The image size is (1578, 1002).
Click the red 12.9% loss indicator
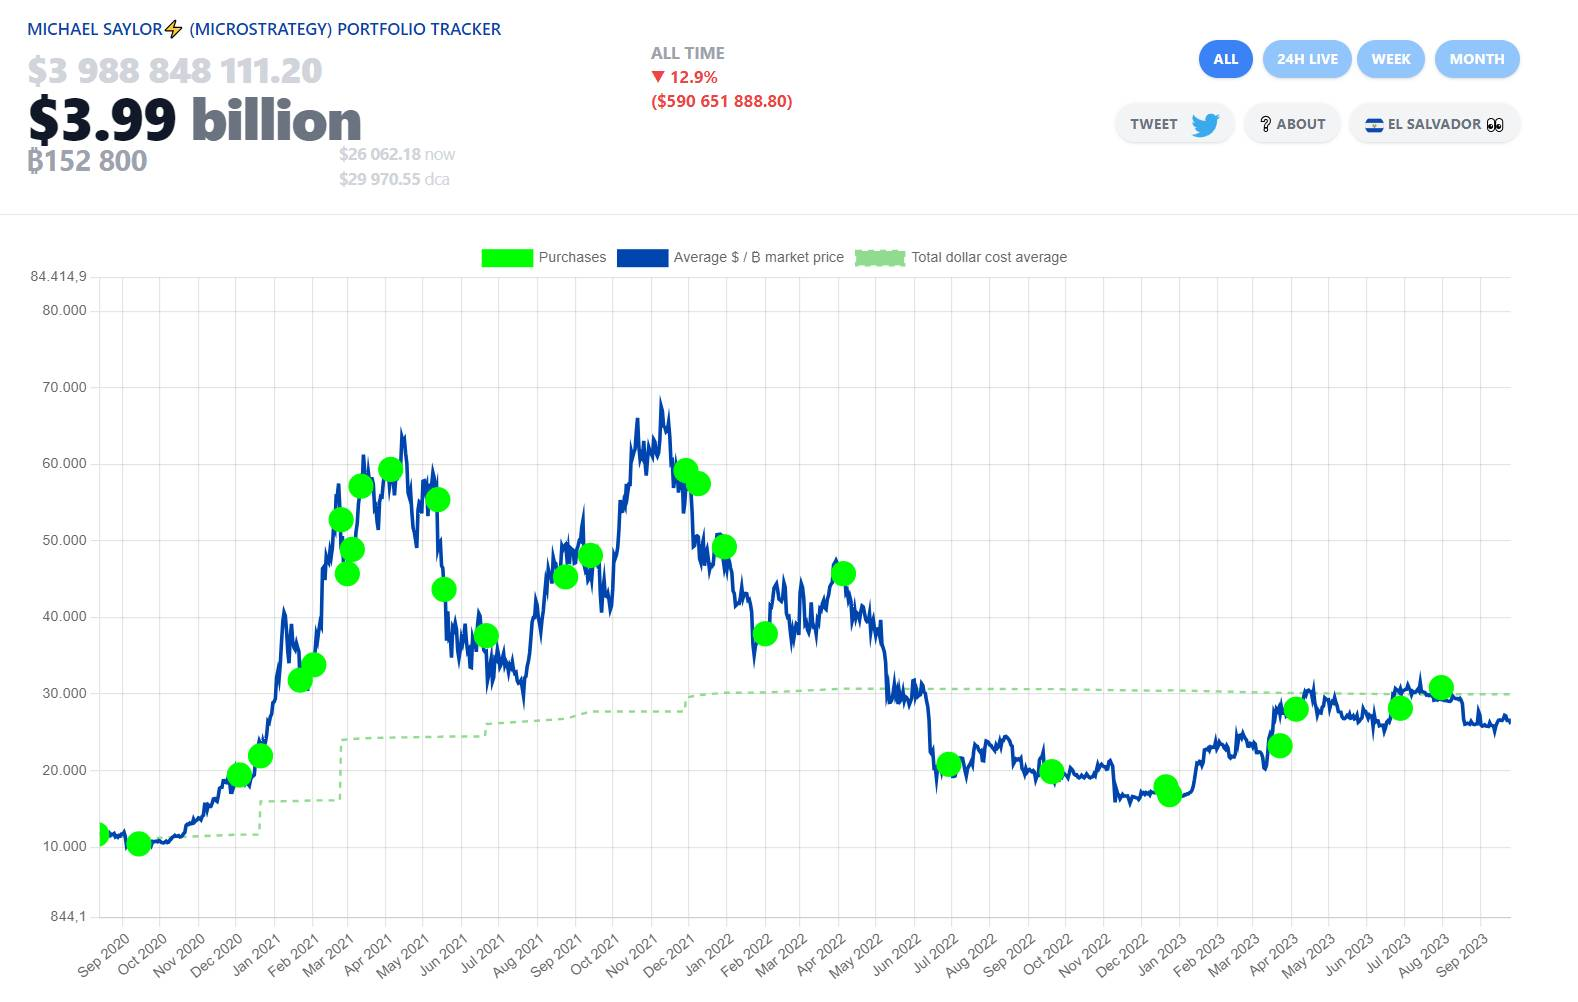pos(684,77)
